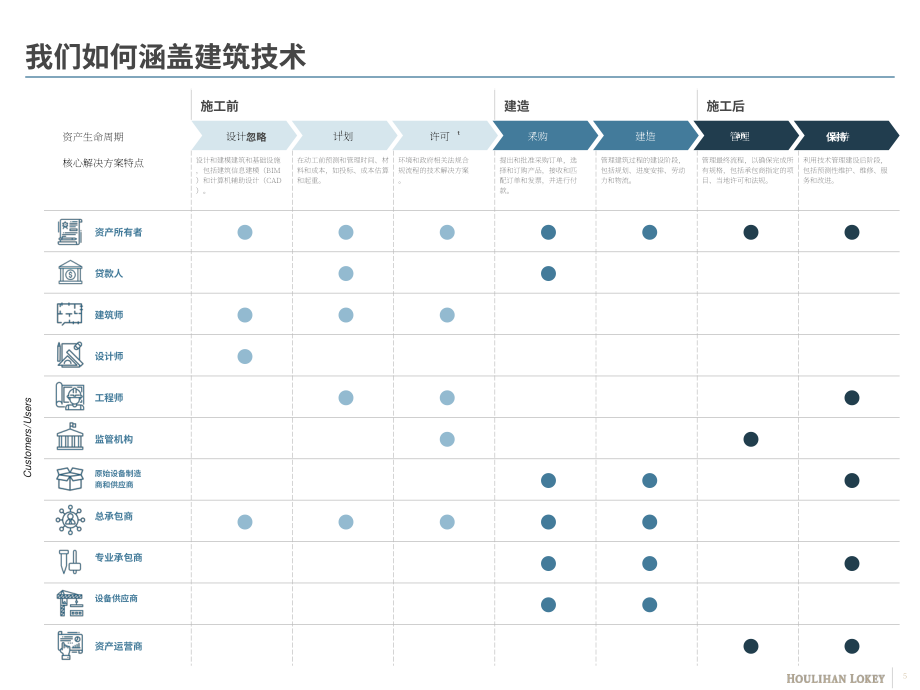Click the vertical Customers/Users label
The width and height of the screenshot is (920, 690).
point(28,437)
